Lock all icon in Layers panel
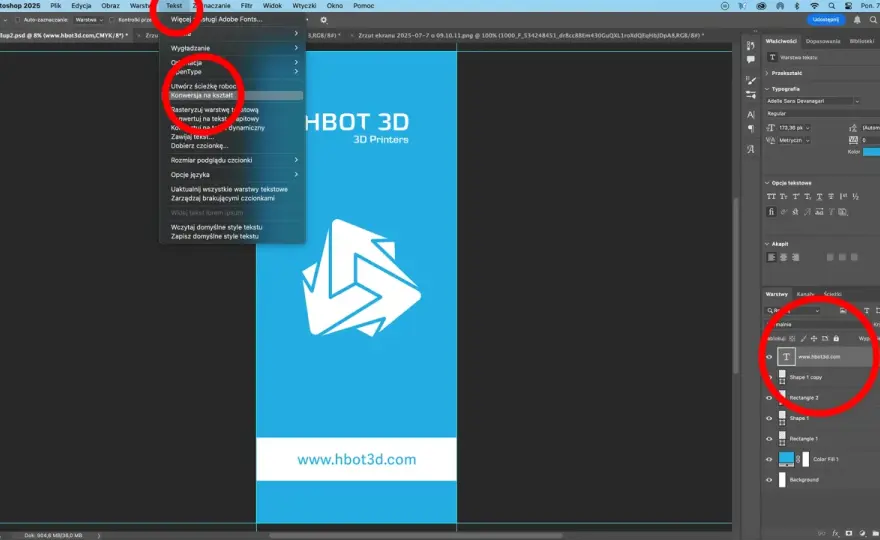Viewport: 880px width, 540px height. point(836,338)
